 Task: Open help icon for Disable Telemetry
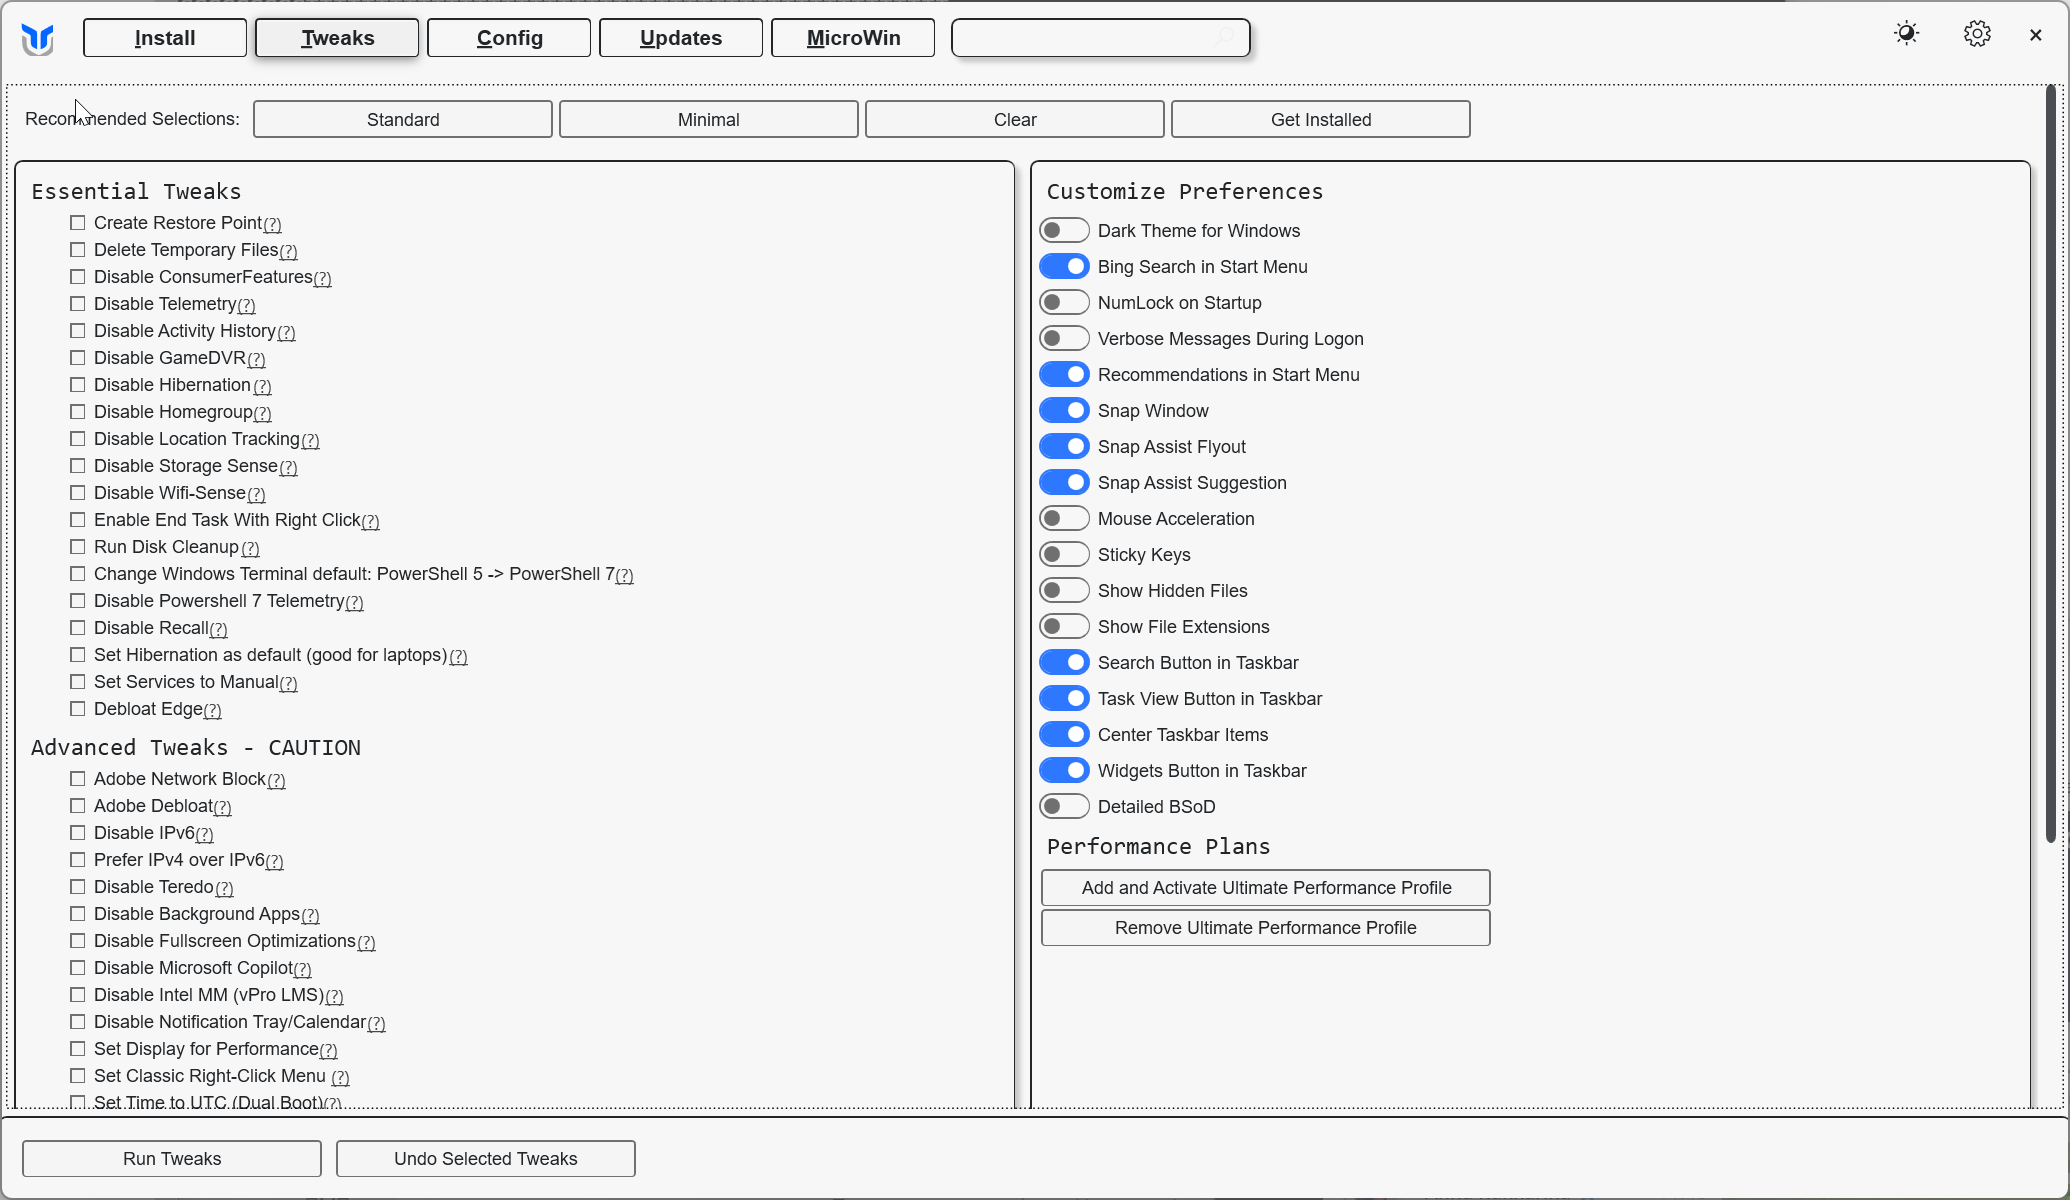click(x=247, y=306)
